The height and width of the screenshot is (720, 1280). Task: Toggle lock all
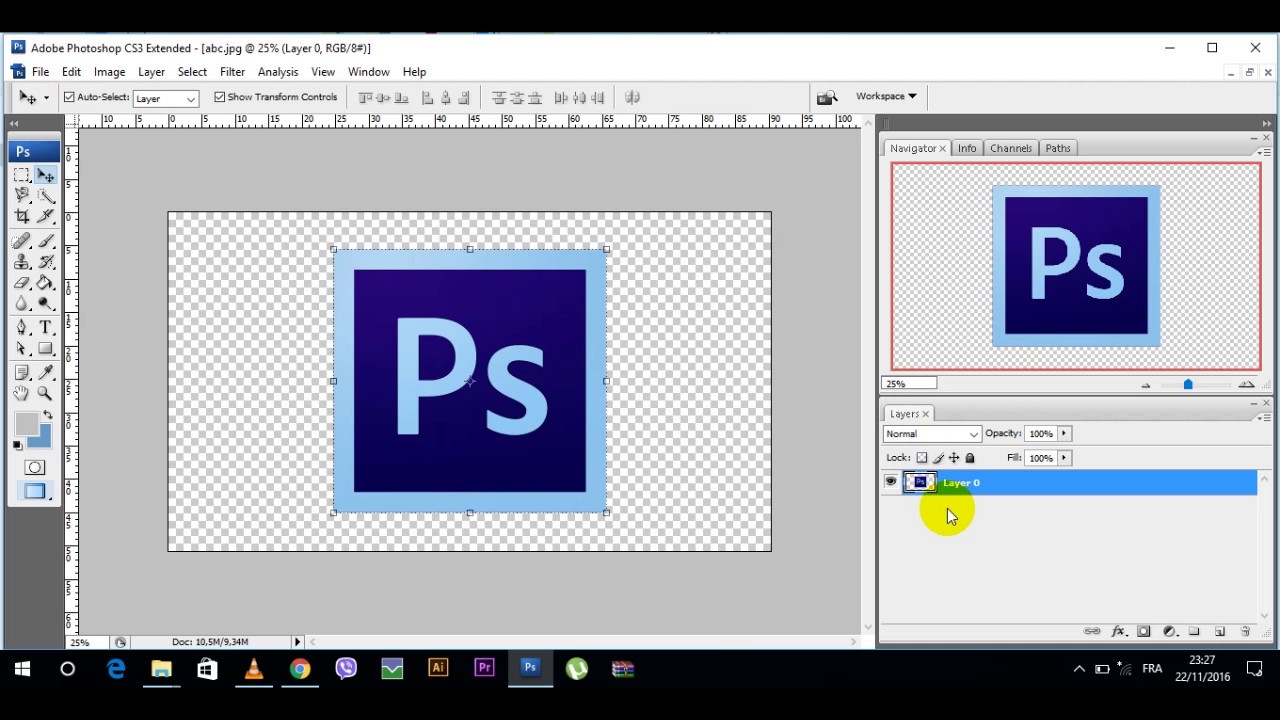click(x=970, y=458)
